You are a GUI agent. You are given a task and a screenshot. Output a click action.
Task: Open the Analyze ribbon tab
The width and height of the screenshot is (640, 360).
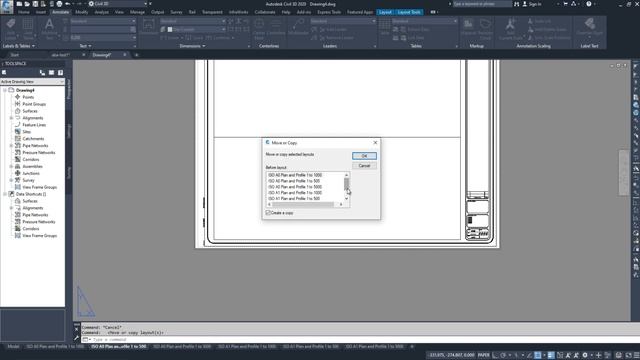click(x=102, y=12)
